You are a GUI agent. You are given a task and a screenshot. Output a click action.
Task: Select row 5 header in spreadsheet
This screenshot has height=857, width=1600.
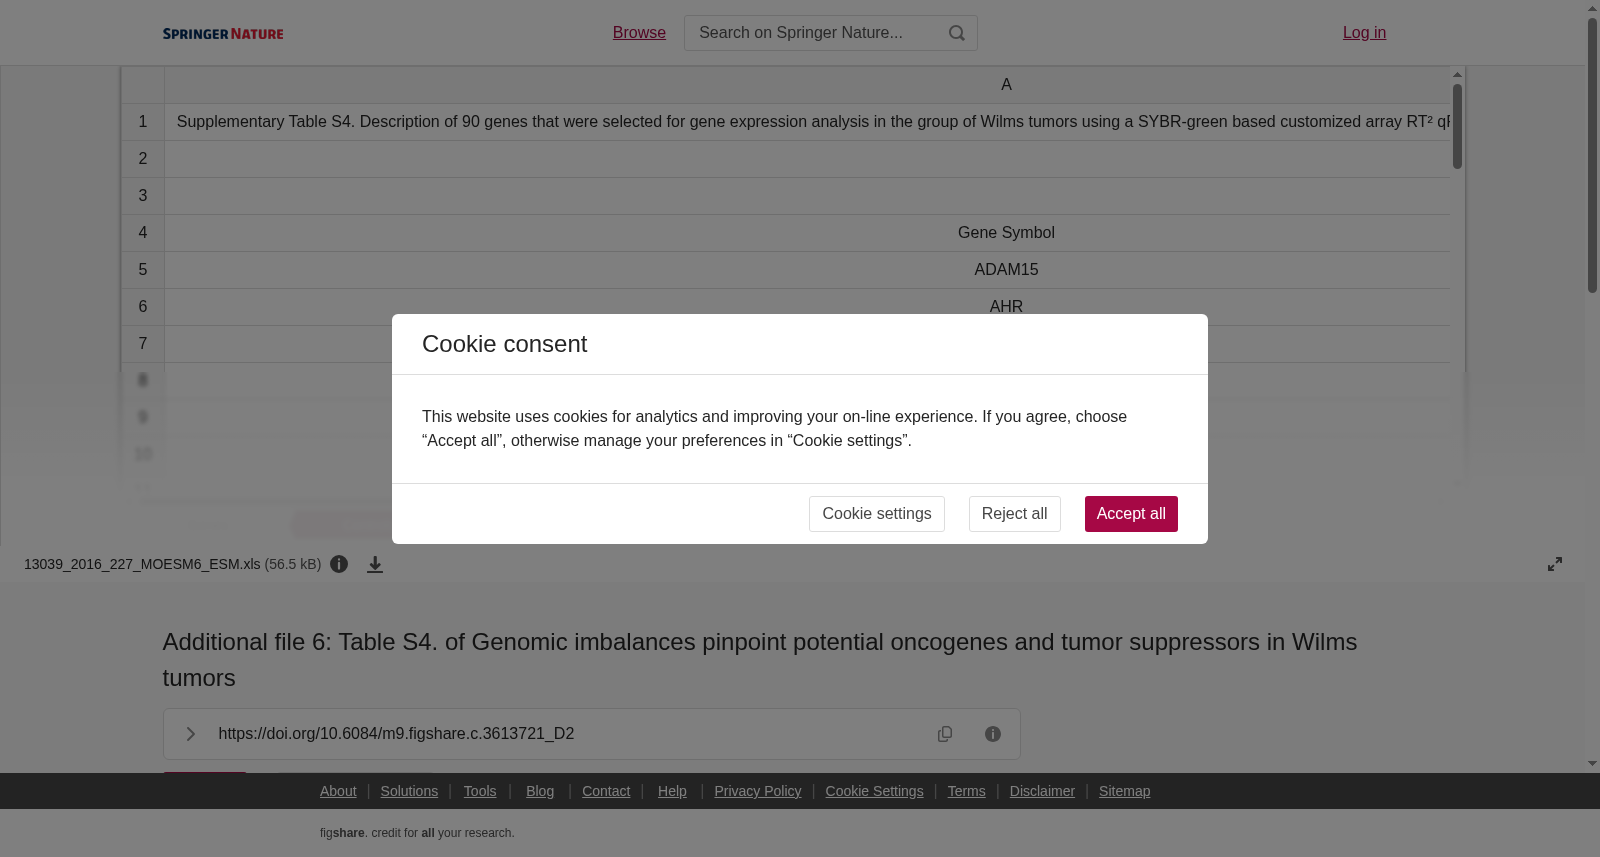pos(143,270)
